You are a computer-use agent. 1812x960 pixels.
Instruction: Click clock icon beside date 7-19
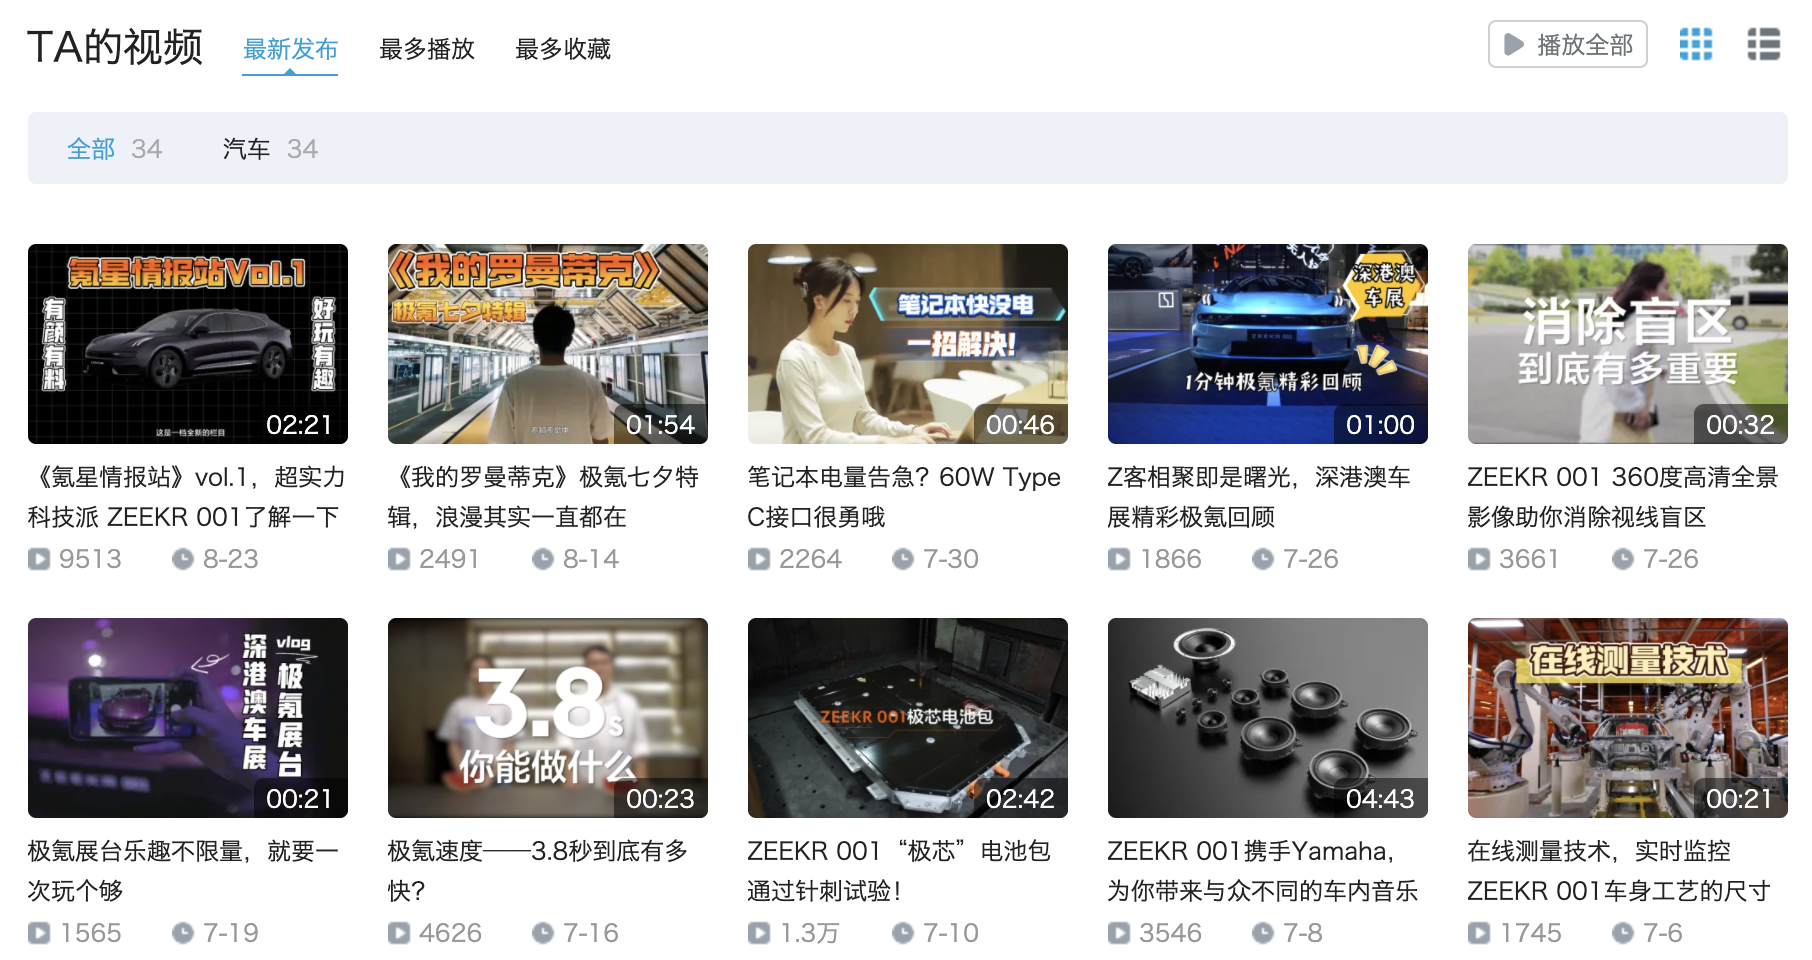pyautogui.click(x=183, y=933)
